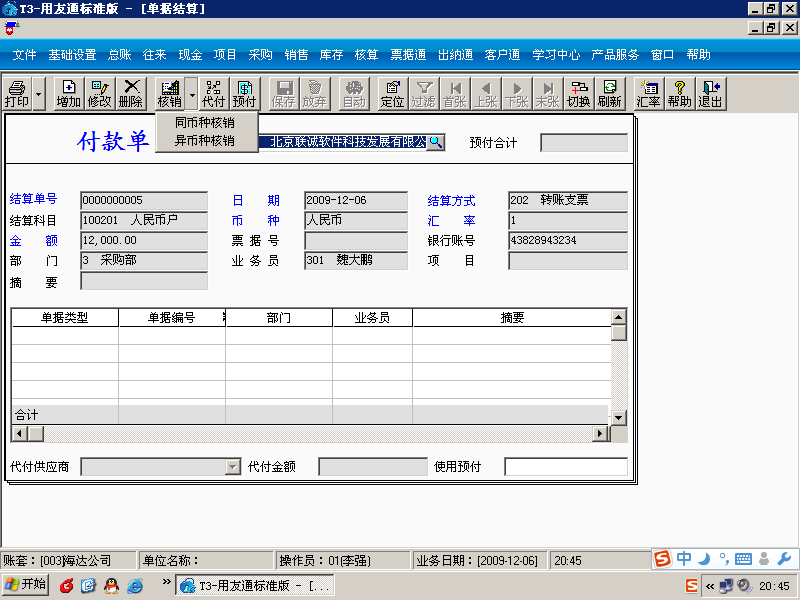
Task: Open the 总账 menu
Action: point(120,55)
